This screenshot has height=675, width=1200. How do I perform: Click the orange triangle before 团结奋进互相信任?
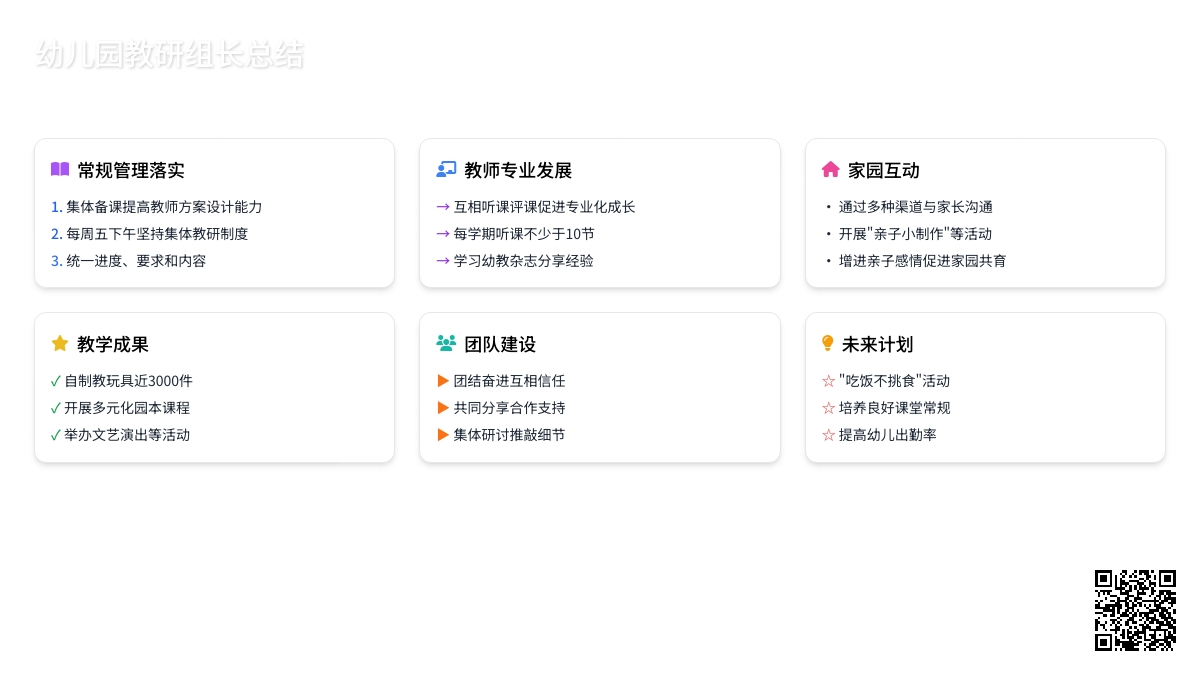[443, 381]
